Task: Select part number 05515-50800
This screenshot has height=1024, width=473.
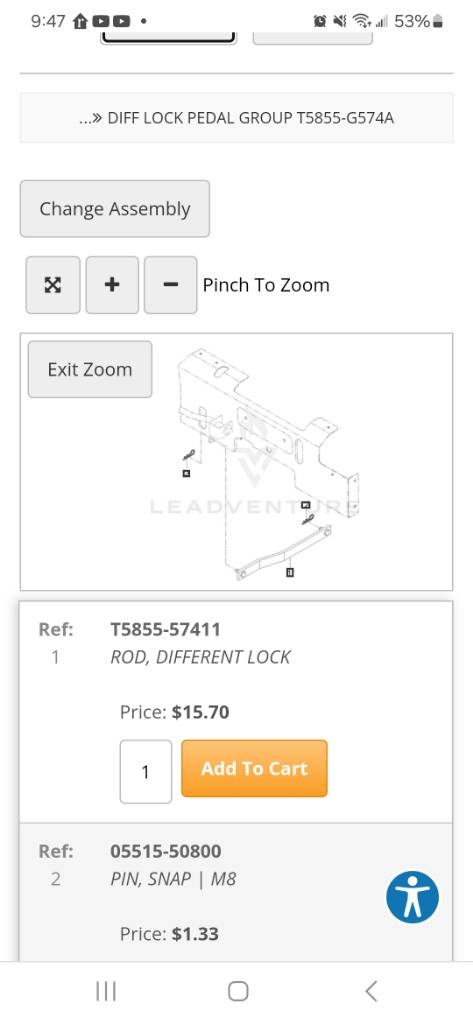Action: click(166, 852)
